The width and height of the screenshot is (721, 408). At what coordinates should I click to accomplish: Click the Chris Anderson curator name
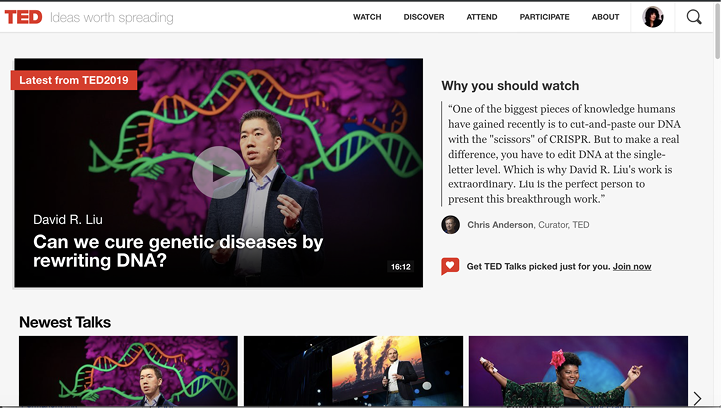pyautogui.click(x=500, y=225)
